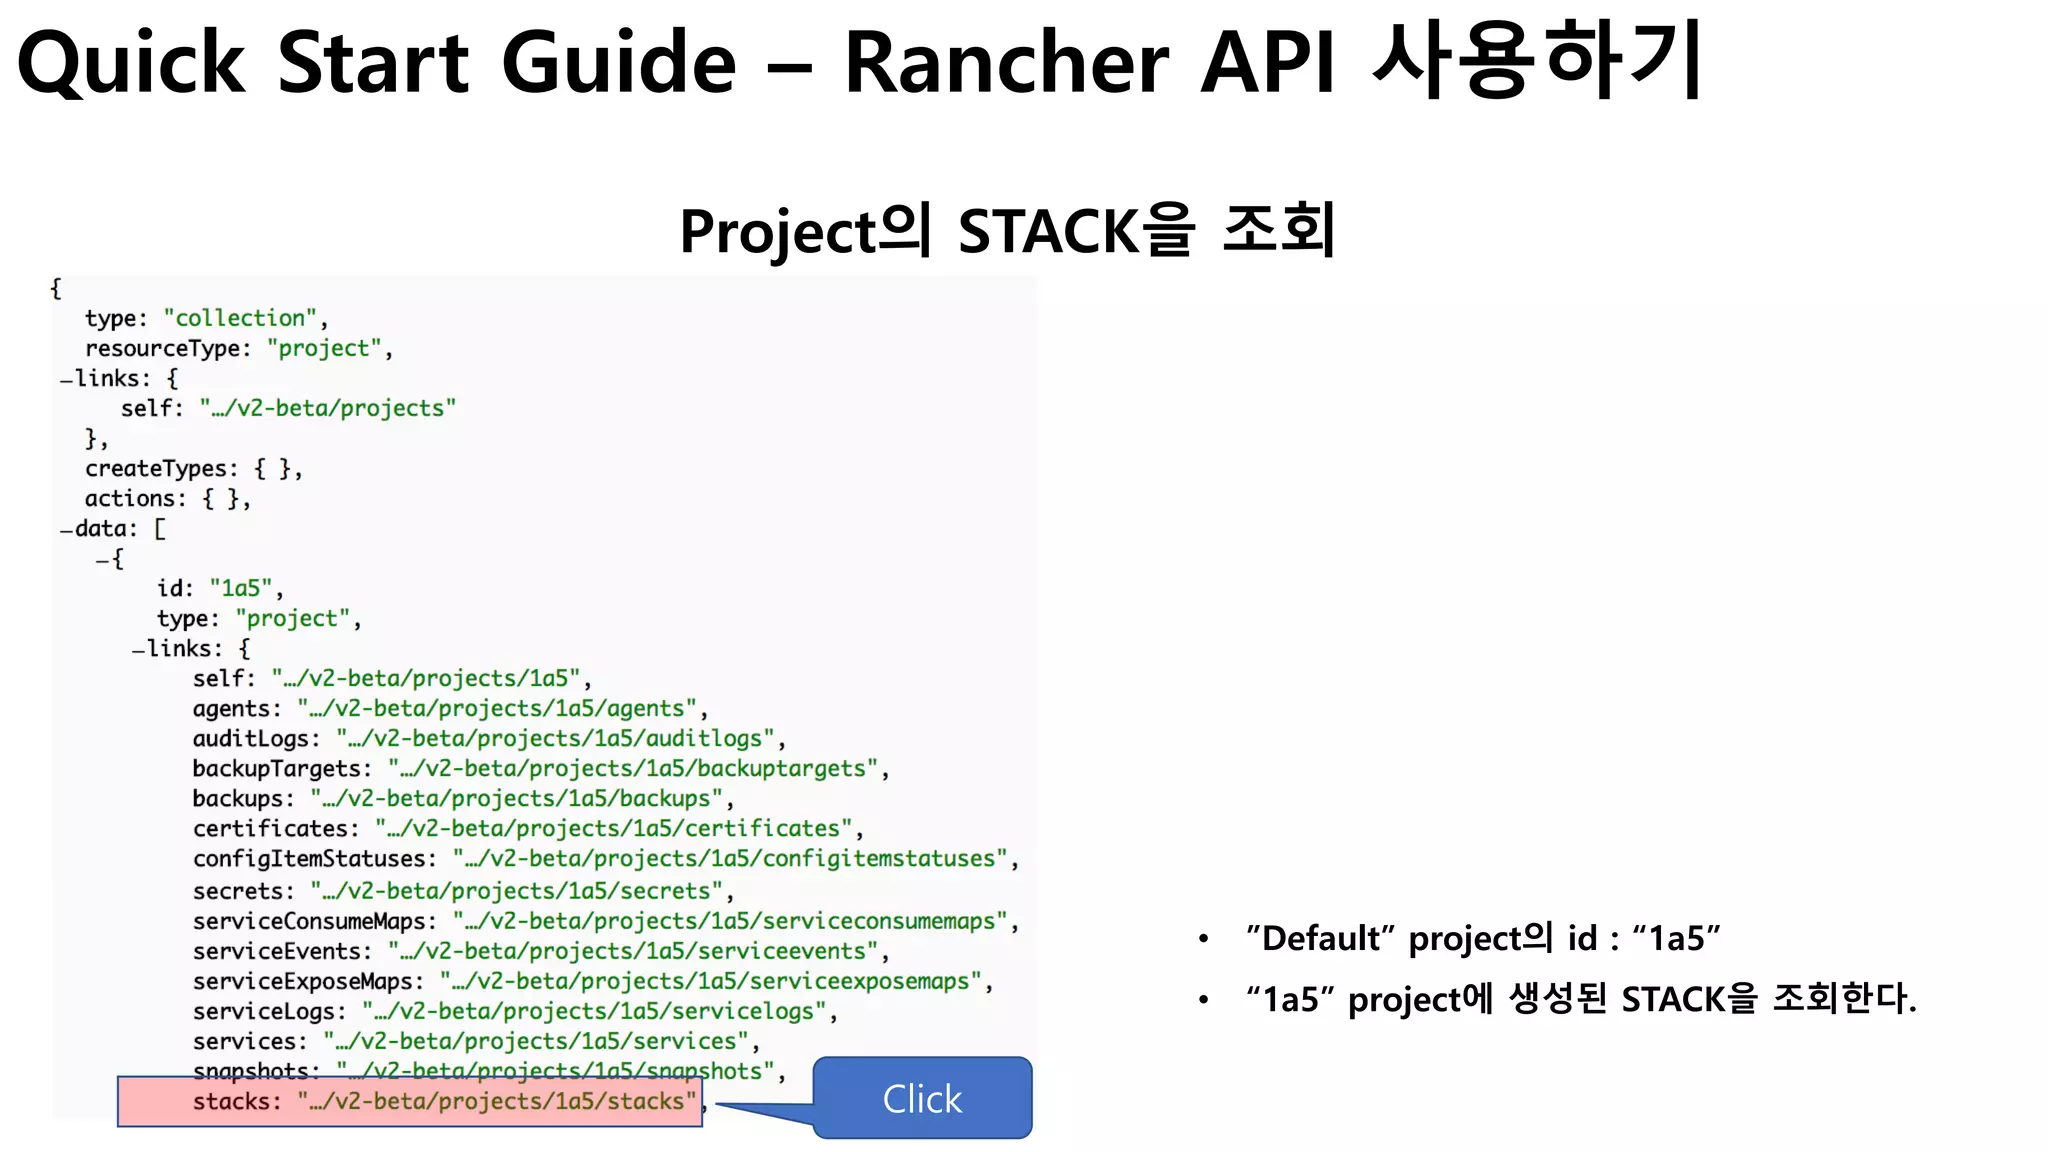Image resolution: width=2048 pixels, height=1152 pixels.
Task: Open the serviceLogs link
Action: tap(593, 1010)
